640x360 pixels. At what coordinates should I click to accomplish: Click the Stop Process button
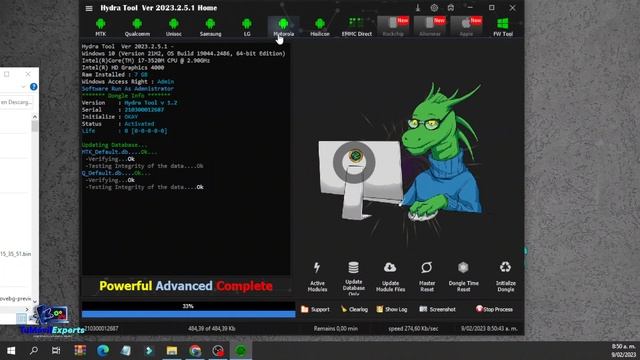pos(494,309)
